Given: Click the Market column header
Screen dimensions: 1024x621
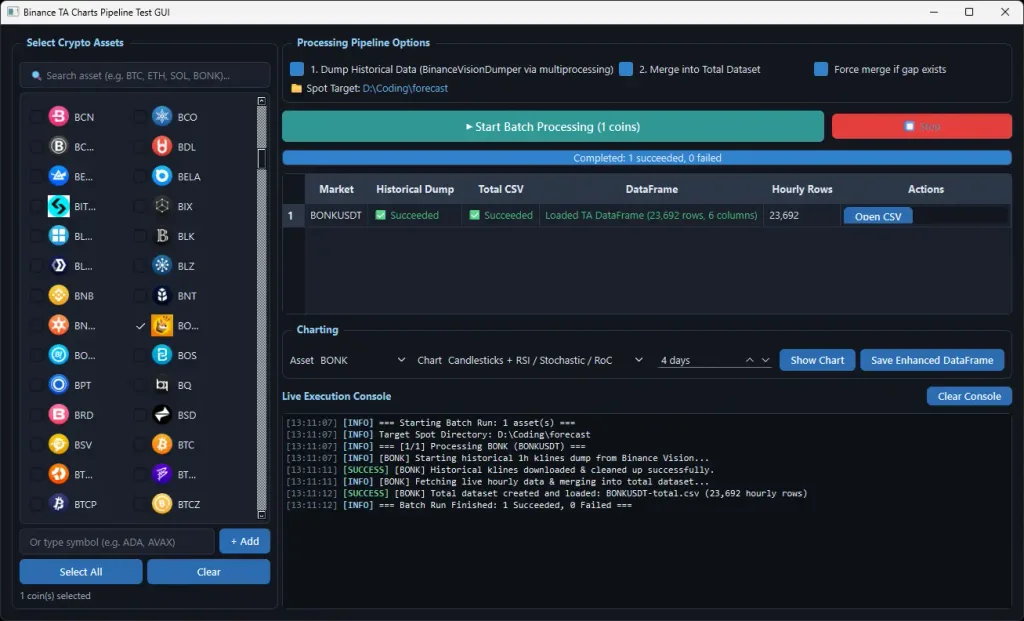Looking at the screenshot, I should [x=336, y=189].
